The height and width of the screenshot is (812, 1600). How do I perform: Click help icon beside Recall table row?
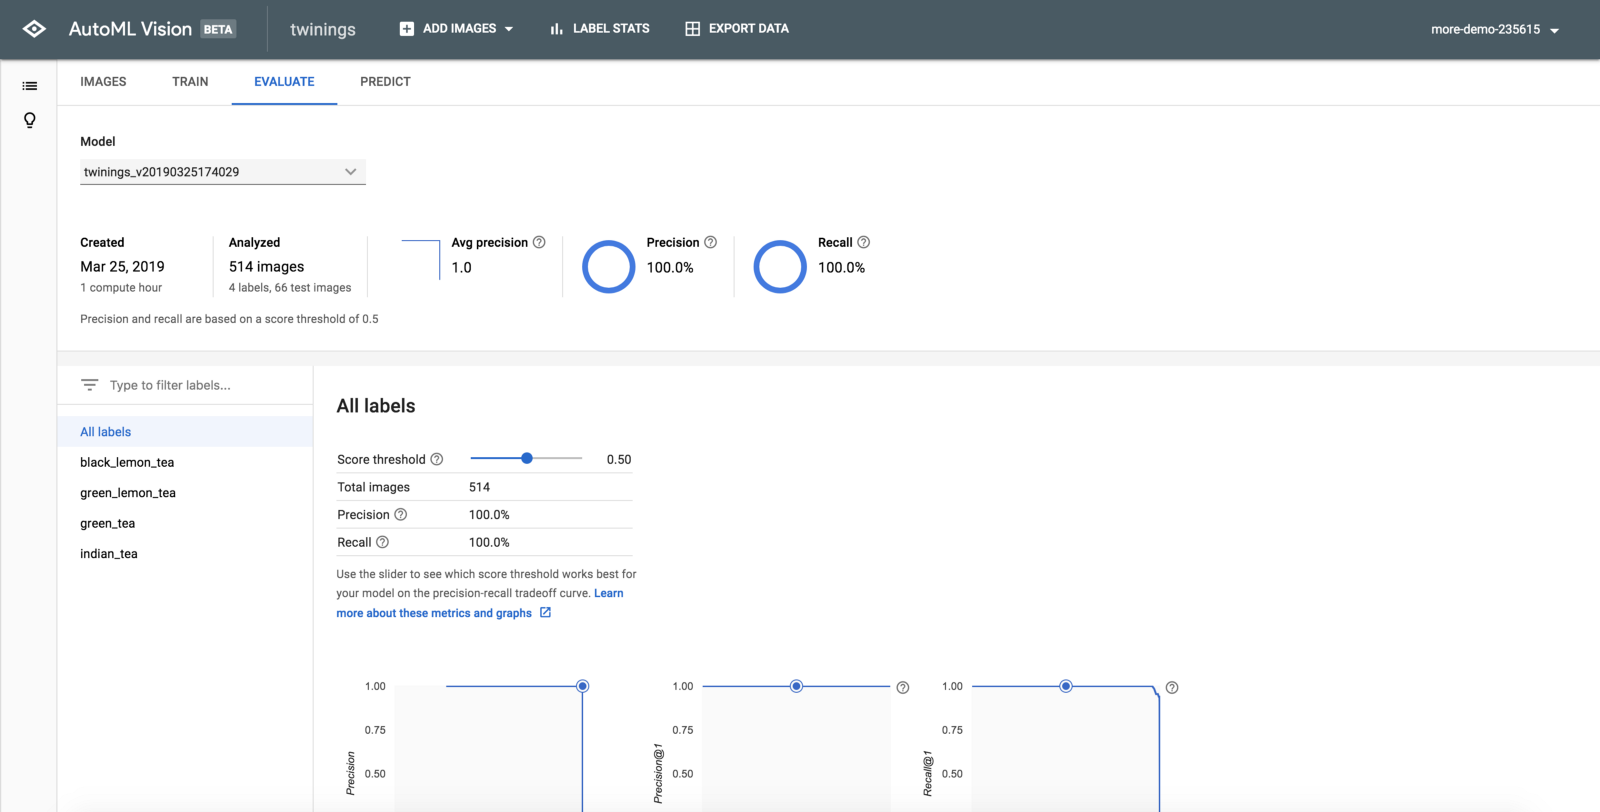pos(382,542)
